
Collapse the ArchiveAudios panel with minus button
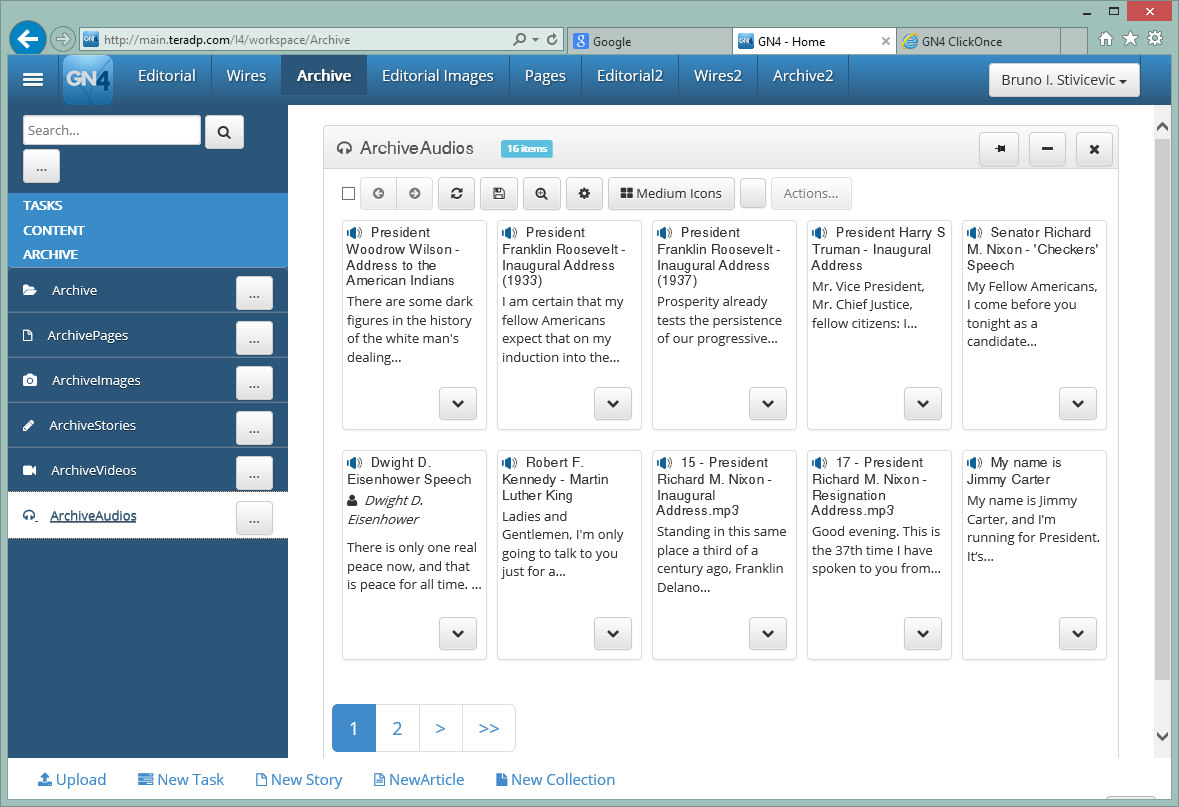(1047, 149)
